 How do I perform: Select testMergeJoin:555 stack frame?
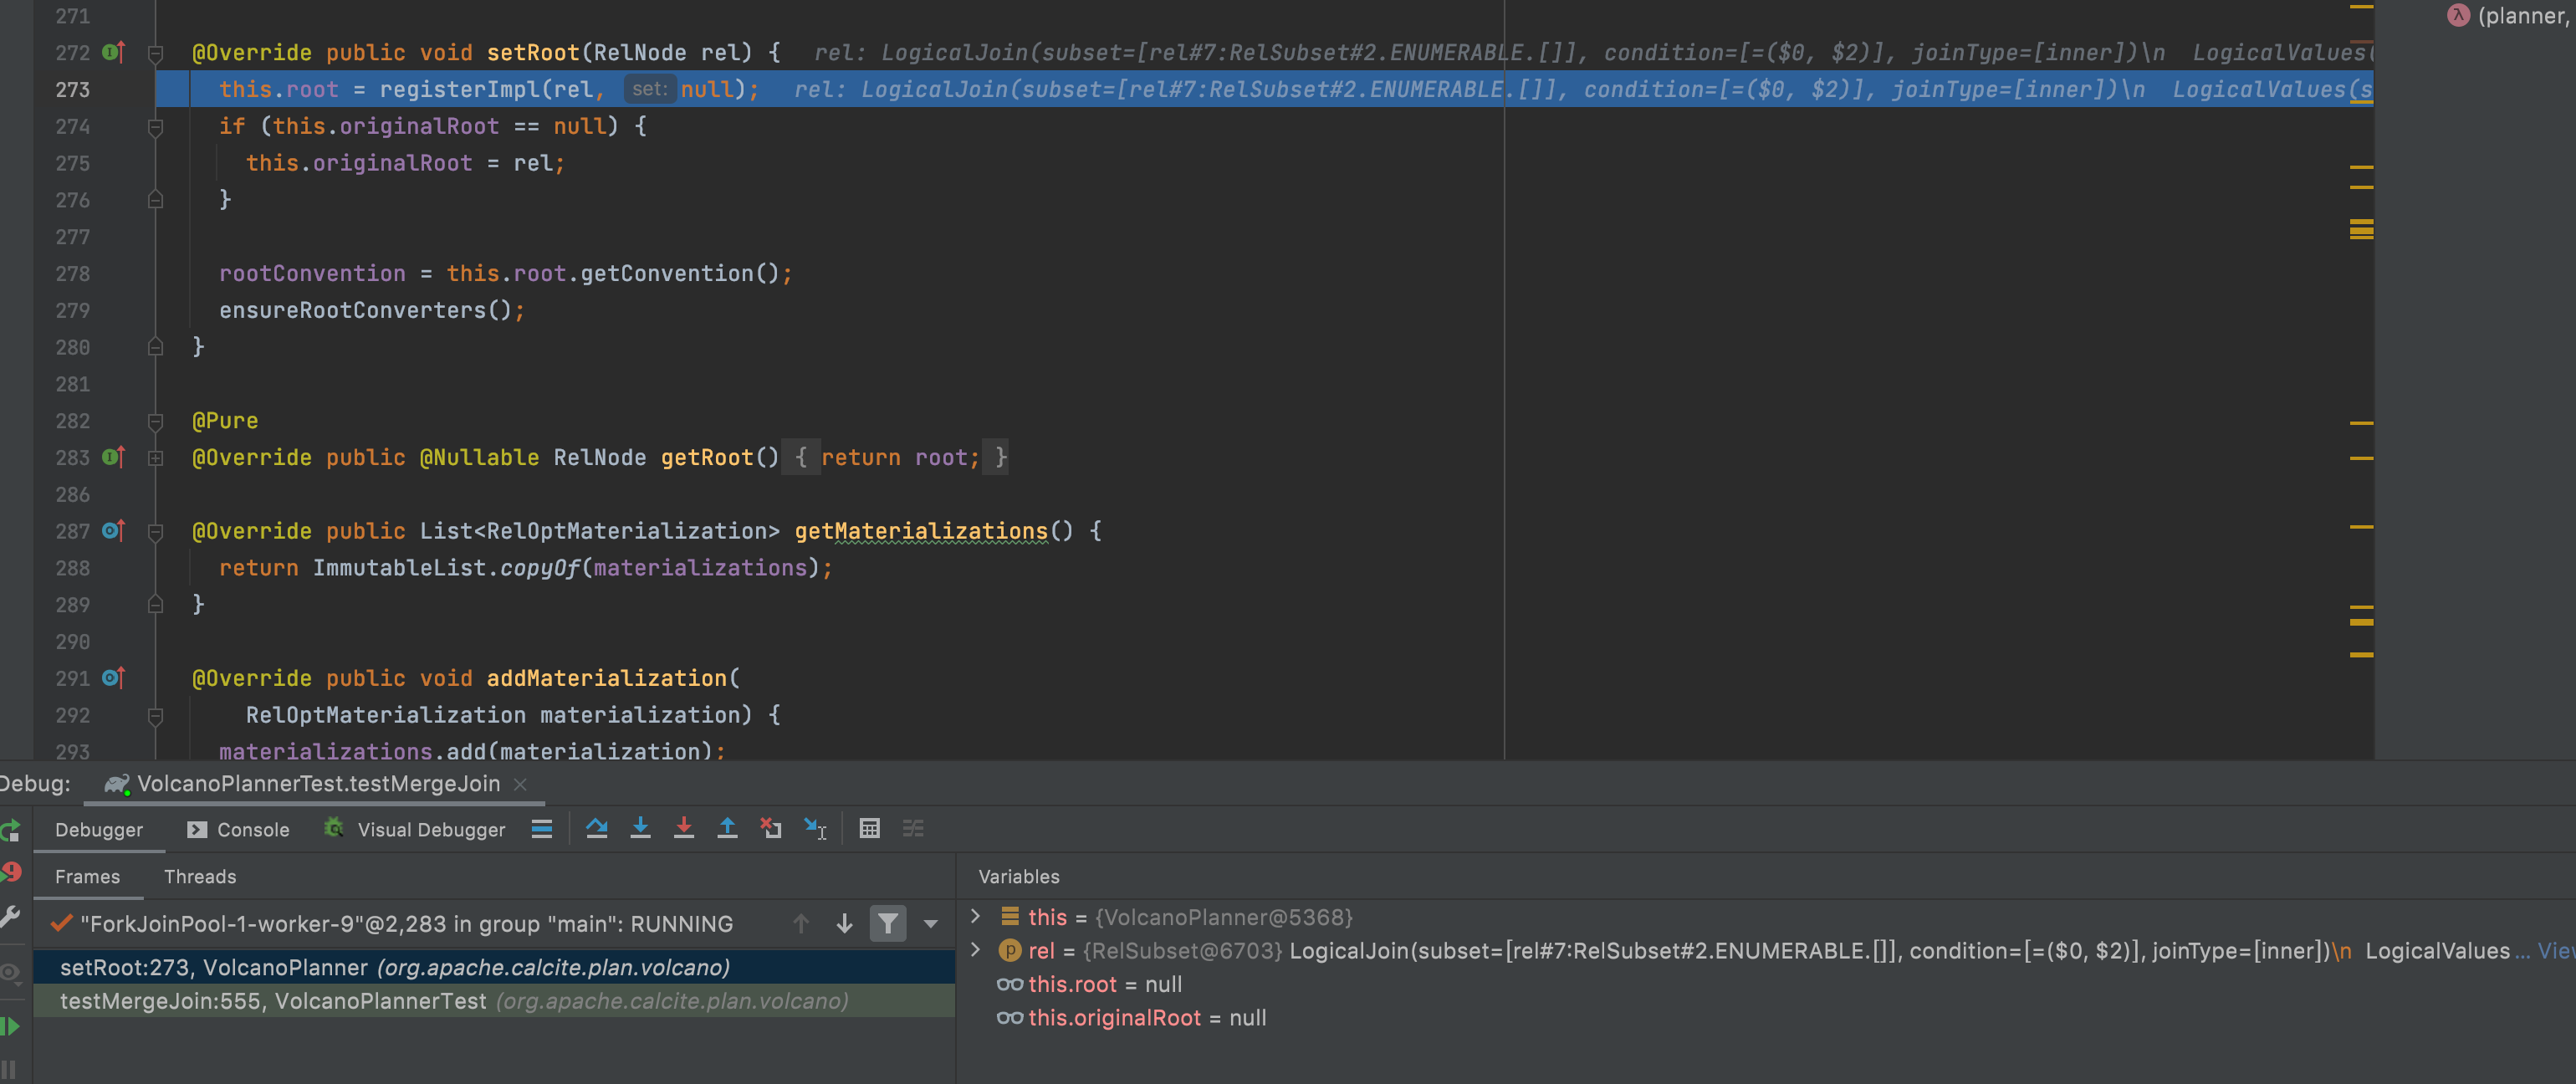click(x=272, y=1001)
